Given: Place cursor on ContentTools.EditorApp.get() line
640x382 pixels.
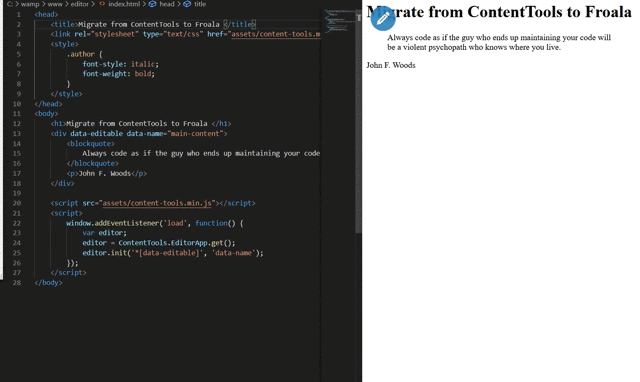Looking at the screenshot, I should (x=159, y=243).
